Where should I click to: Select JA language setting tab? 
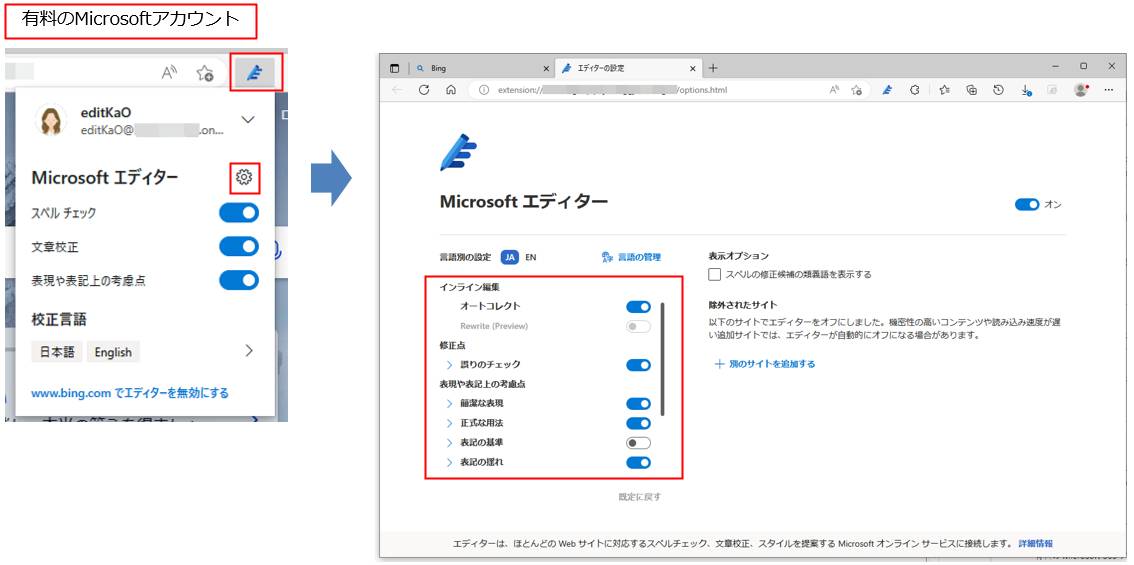click(x=510, y=257)
